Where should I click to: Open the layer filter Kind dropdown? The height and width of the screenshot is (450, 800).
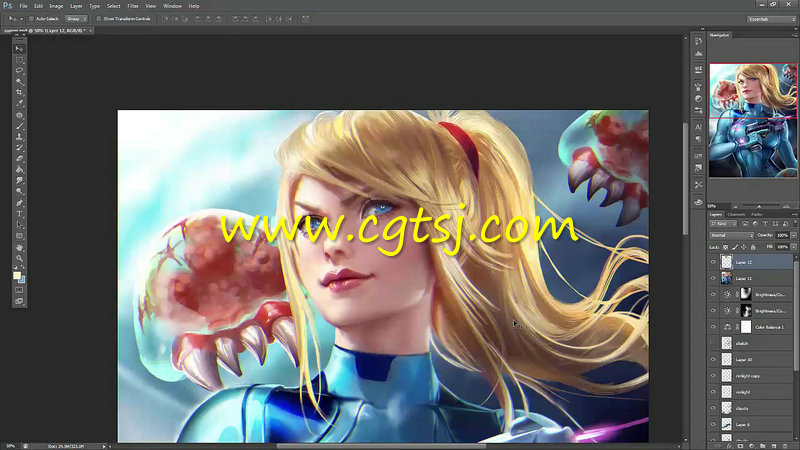click(x=723, y=223)
